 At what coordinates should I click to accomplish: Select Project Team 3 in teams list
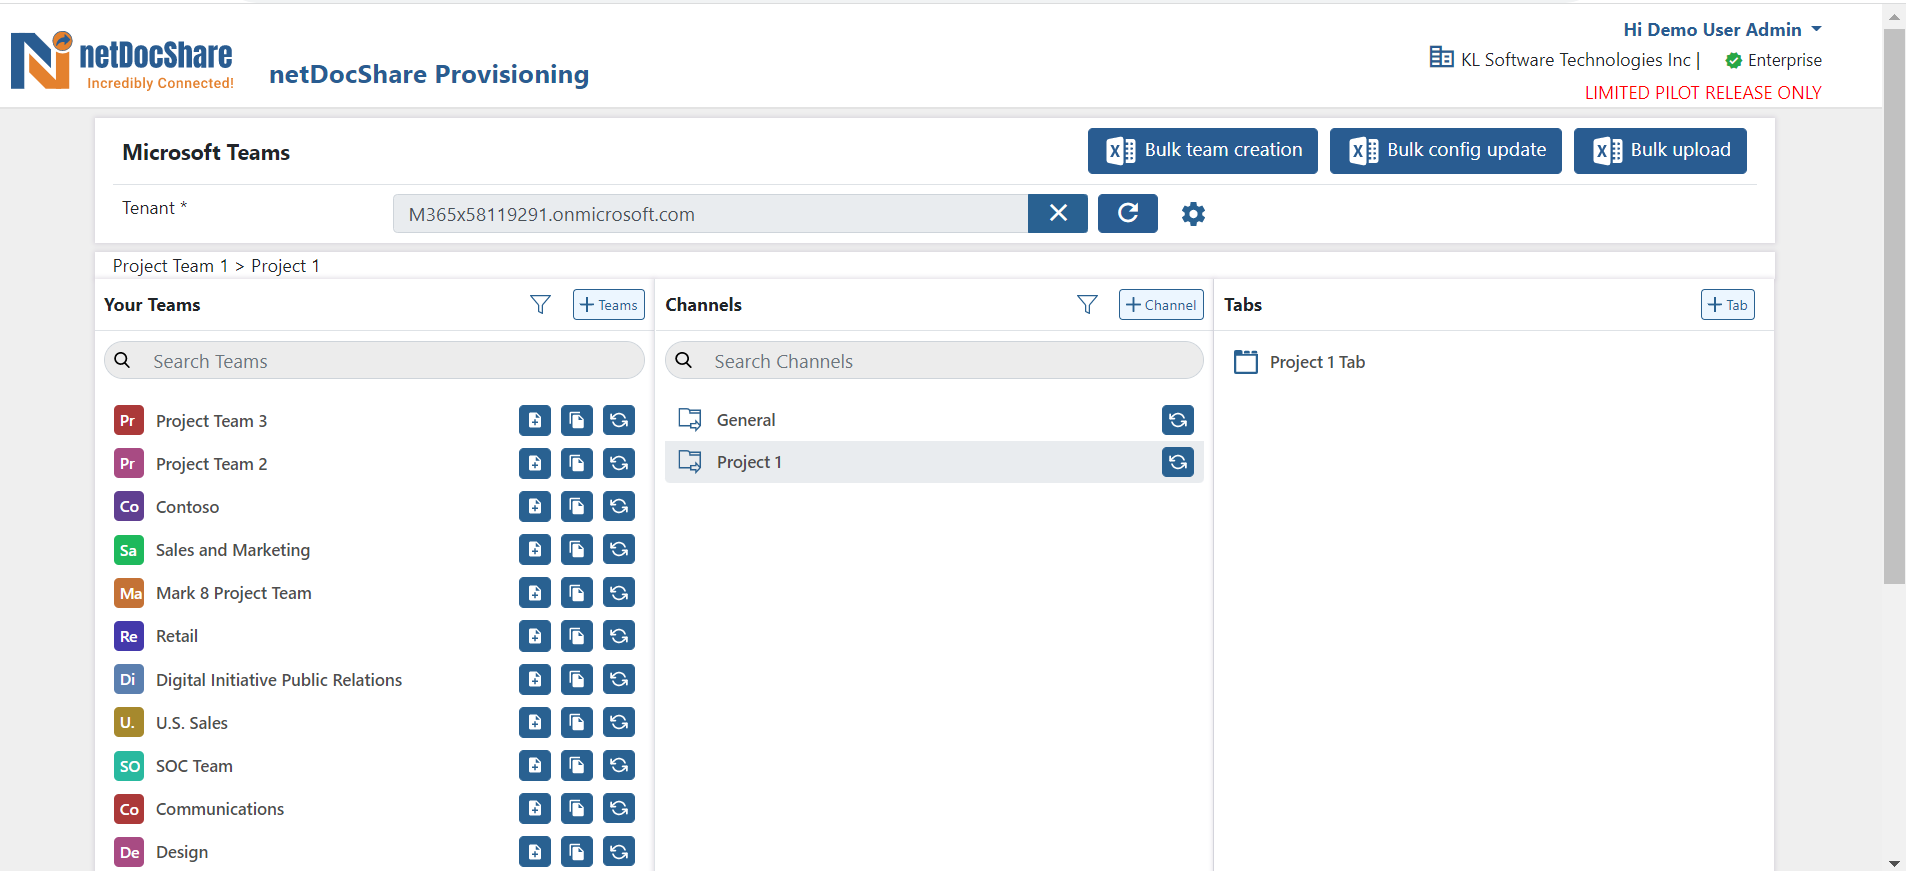211,421
